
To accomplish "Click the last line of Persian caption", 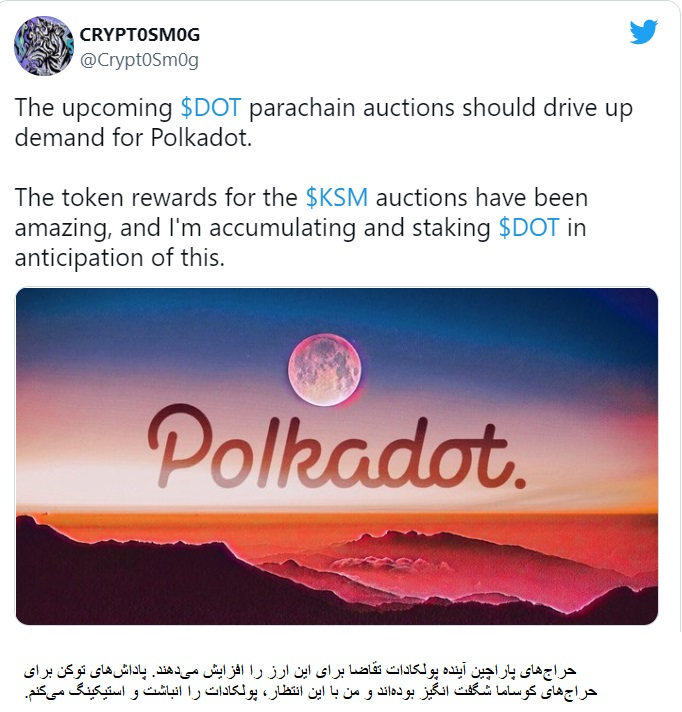I will point(311,692).
